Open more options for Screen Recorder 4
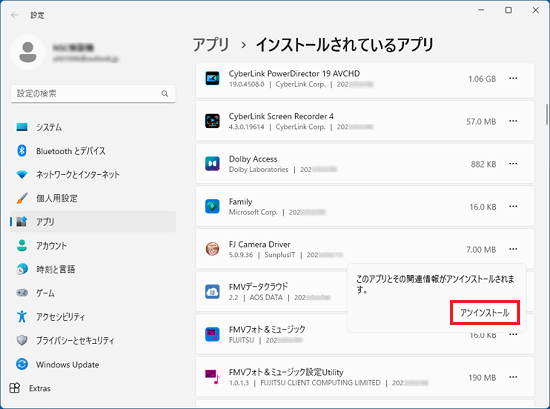The width and height of the screenshot is (550, 409). point(513,121)
